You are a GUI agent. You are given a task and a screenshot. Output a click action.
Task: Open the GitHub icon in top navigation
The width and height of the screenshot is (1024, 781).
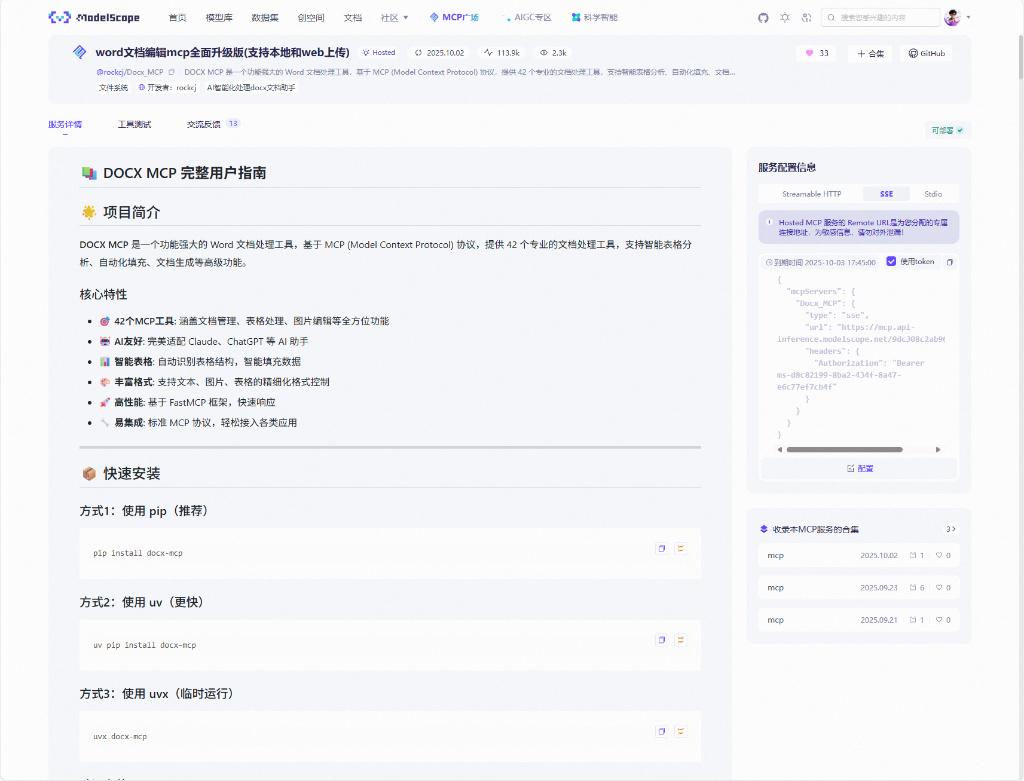click(763, 18)
